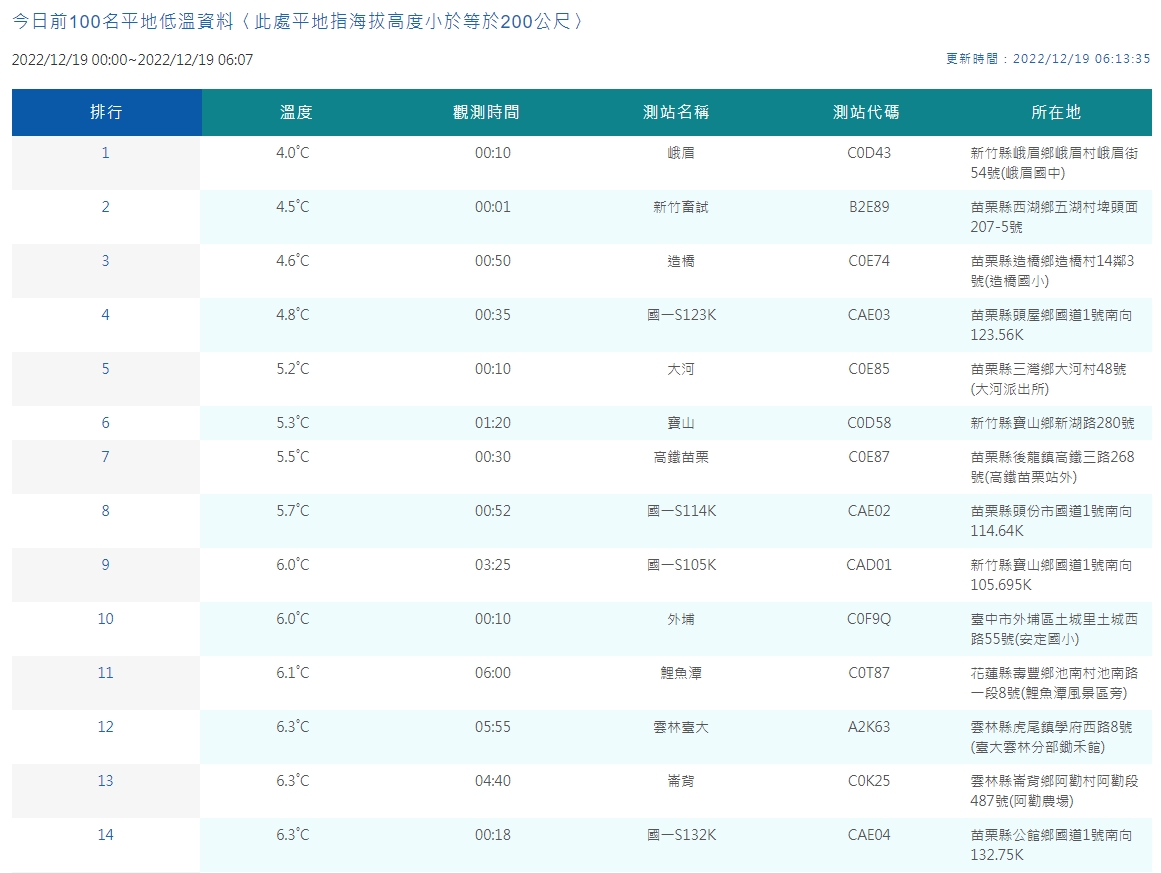Select station name 外埔

coord(681,620)
